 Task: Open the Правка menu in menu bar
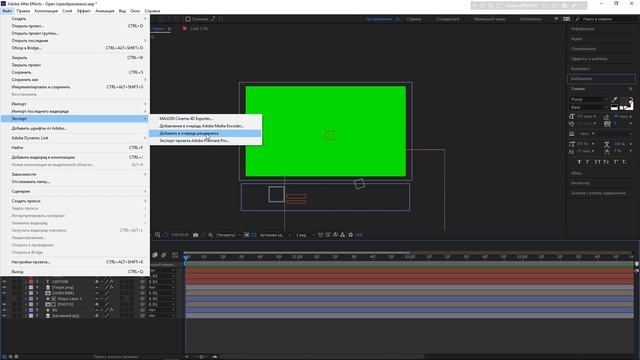[x=23, y=11]
